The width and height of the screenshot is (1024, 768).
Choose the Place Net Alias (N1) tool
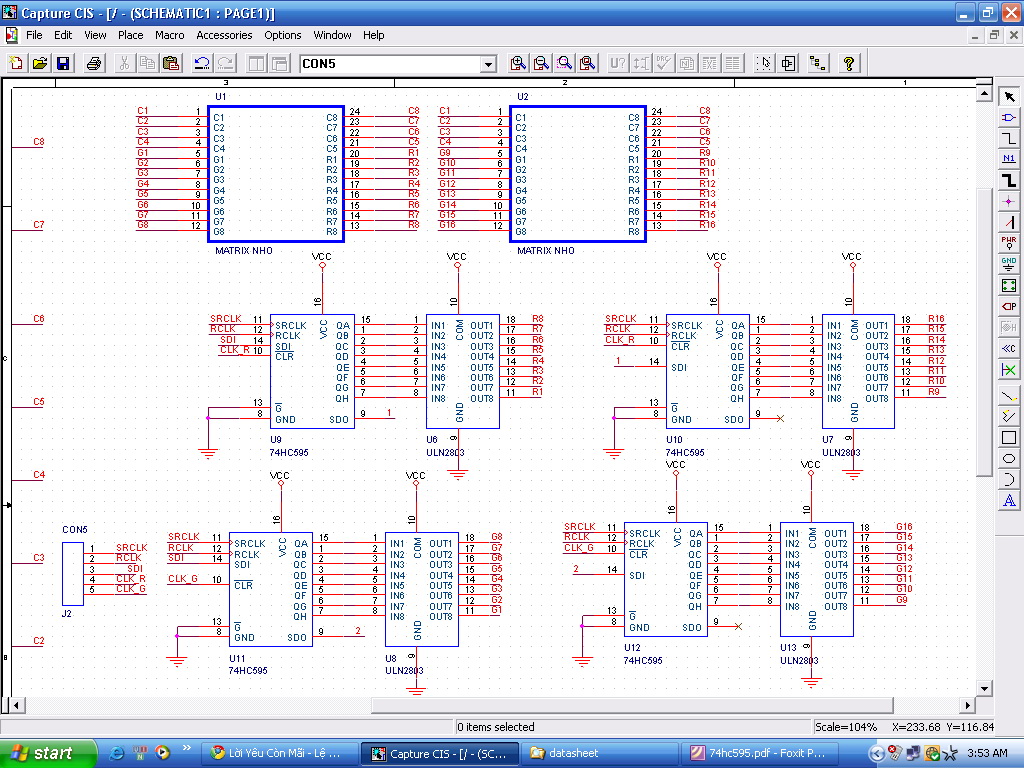coord(1009,159)
